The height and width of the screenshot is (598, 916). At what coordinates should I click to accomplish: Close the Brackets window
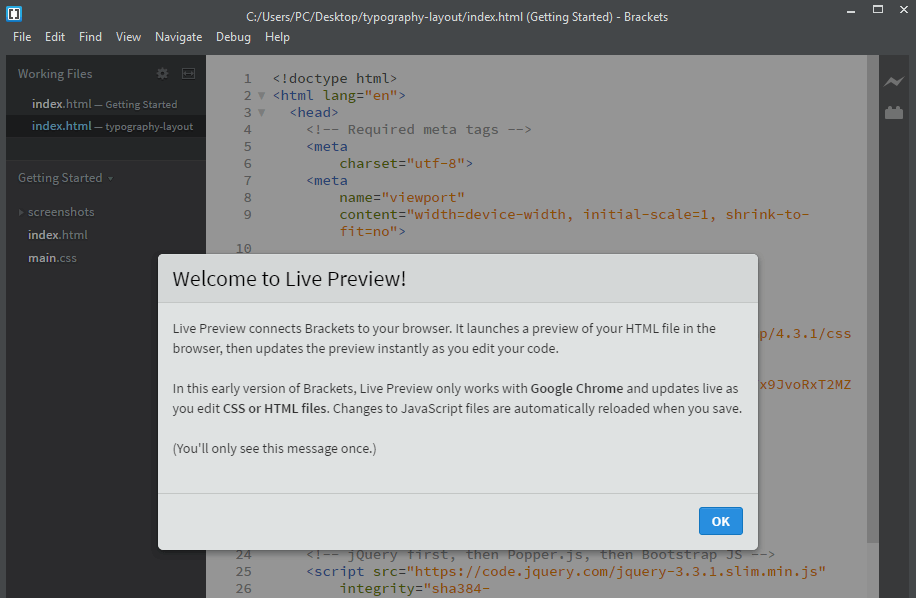click(x=904, y=9)
